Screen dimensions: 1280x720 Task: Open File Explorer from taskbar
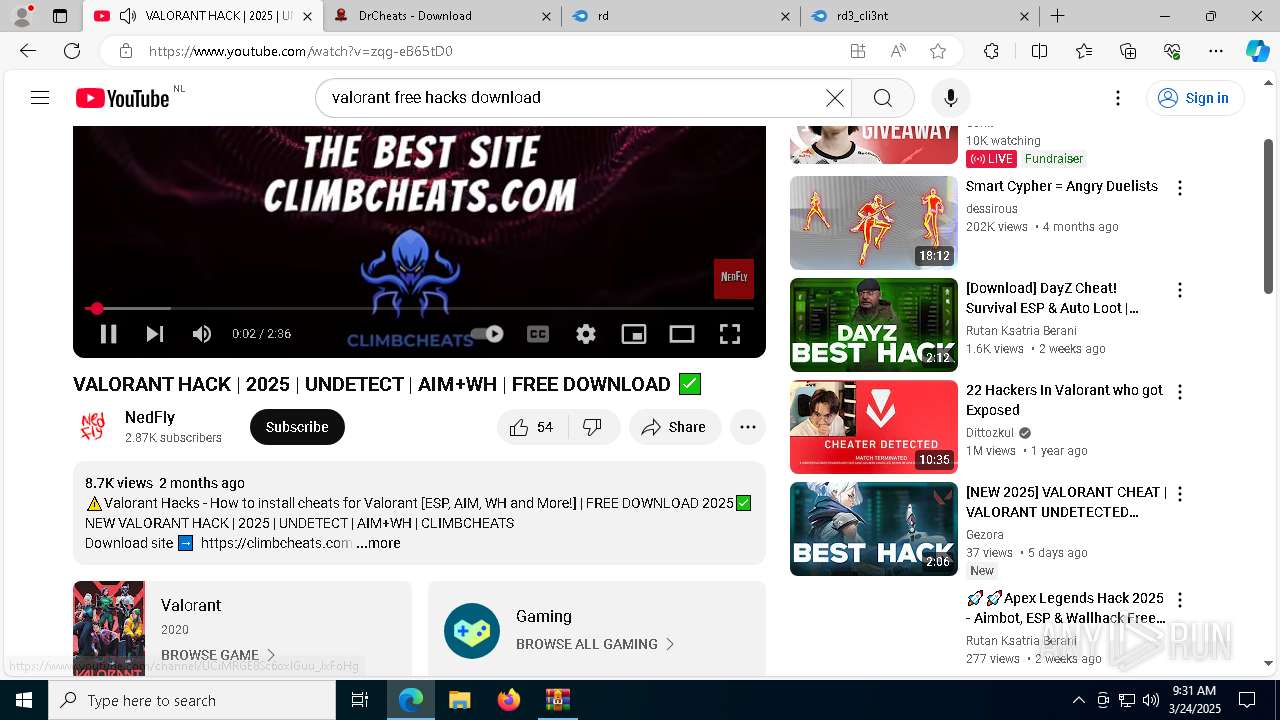tap(460, 700)
